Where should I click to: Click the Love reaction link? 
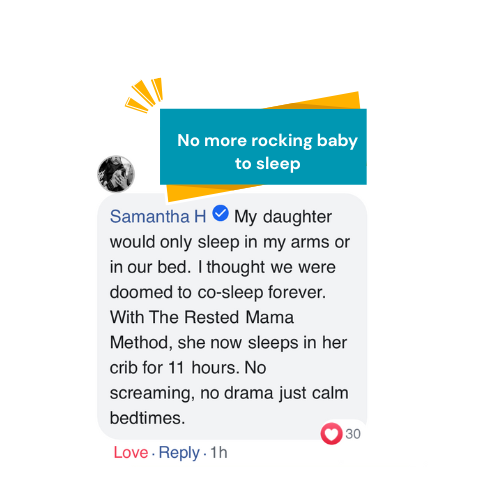[131, 452]
